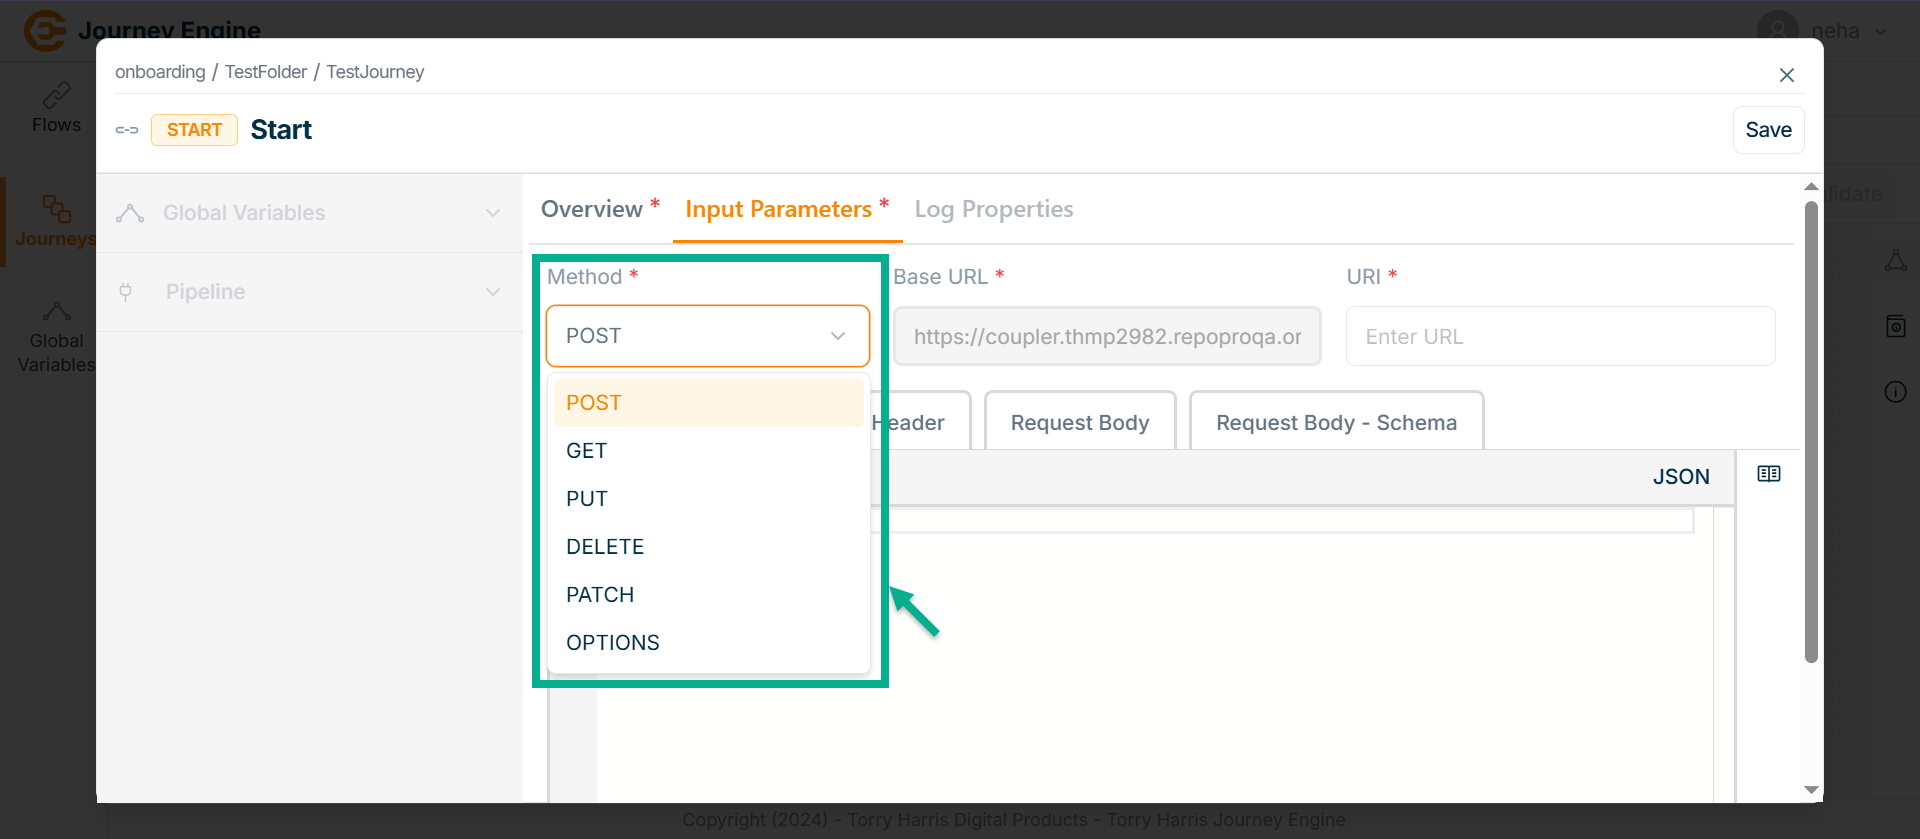The height and width of the screenshot is (839, 1920).
Task: Close the Start dialog with X
Action: (1786, 75)
